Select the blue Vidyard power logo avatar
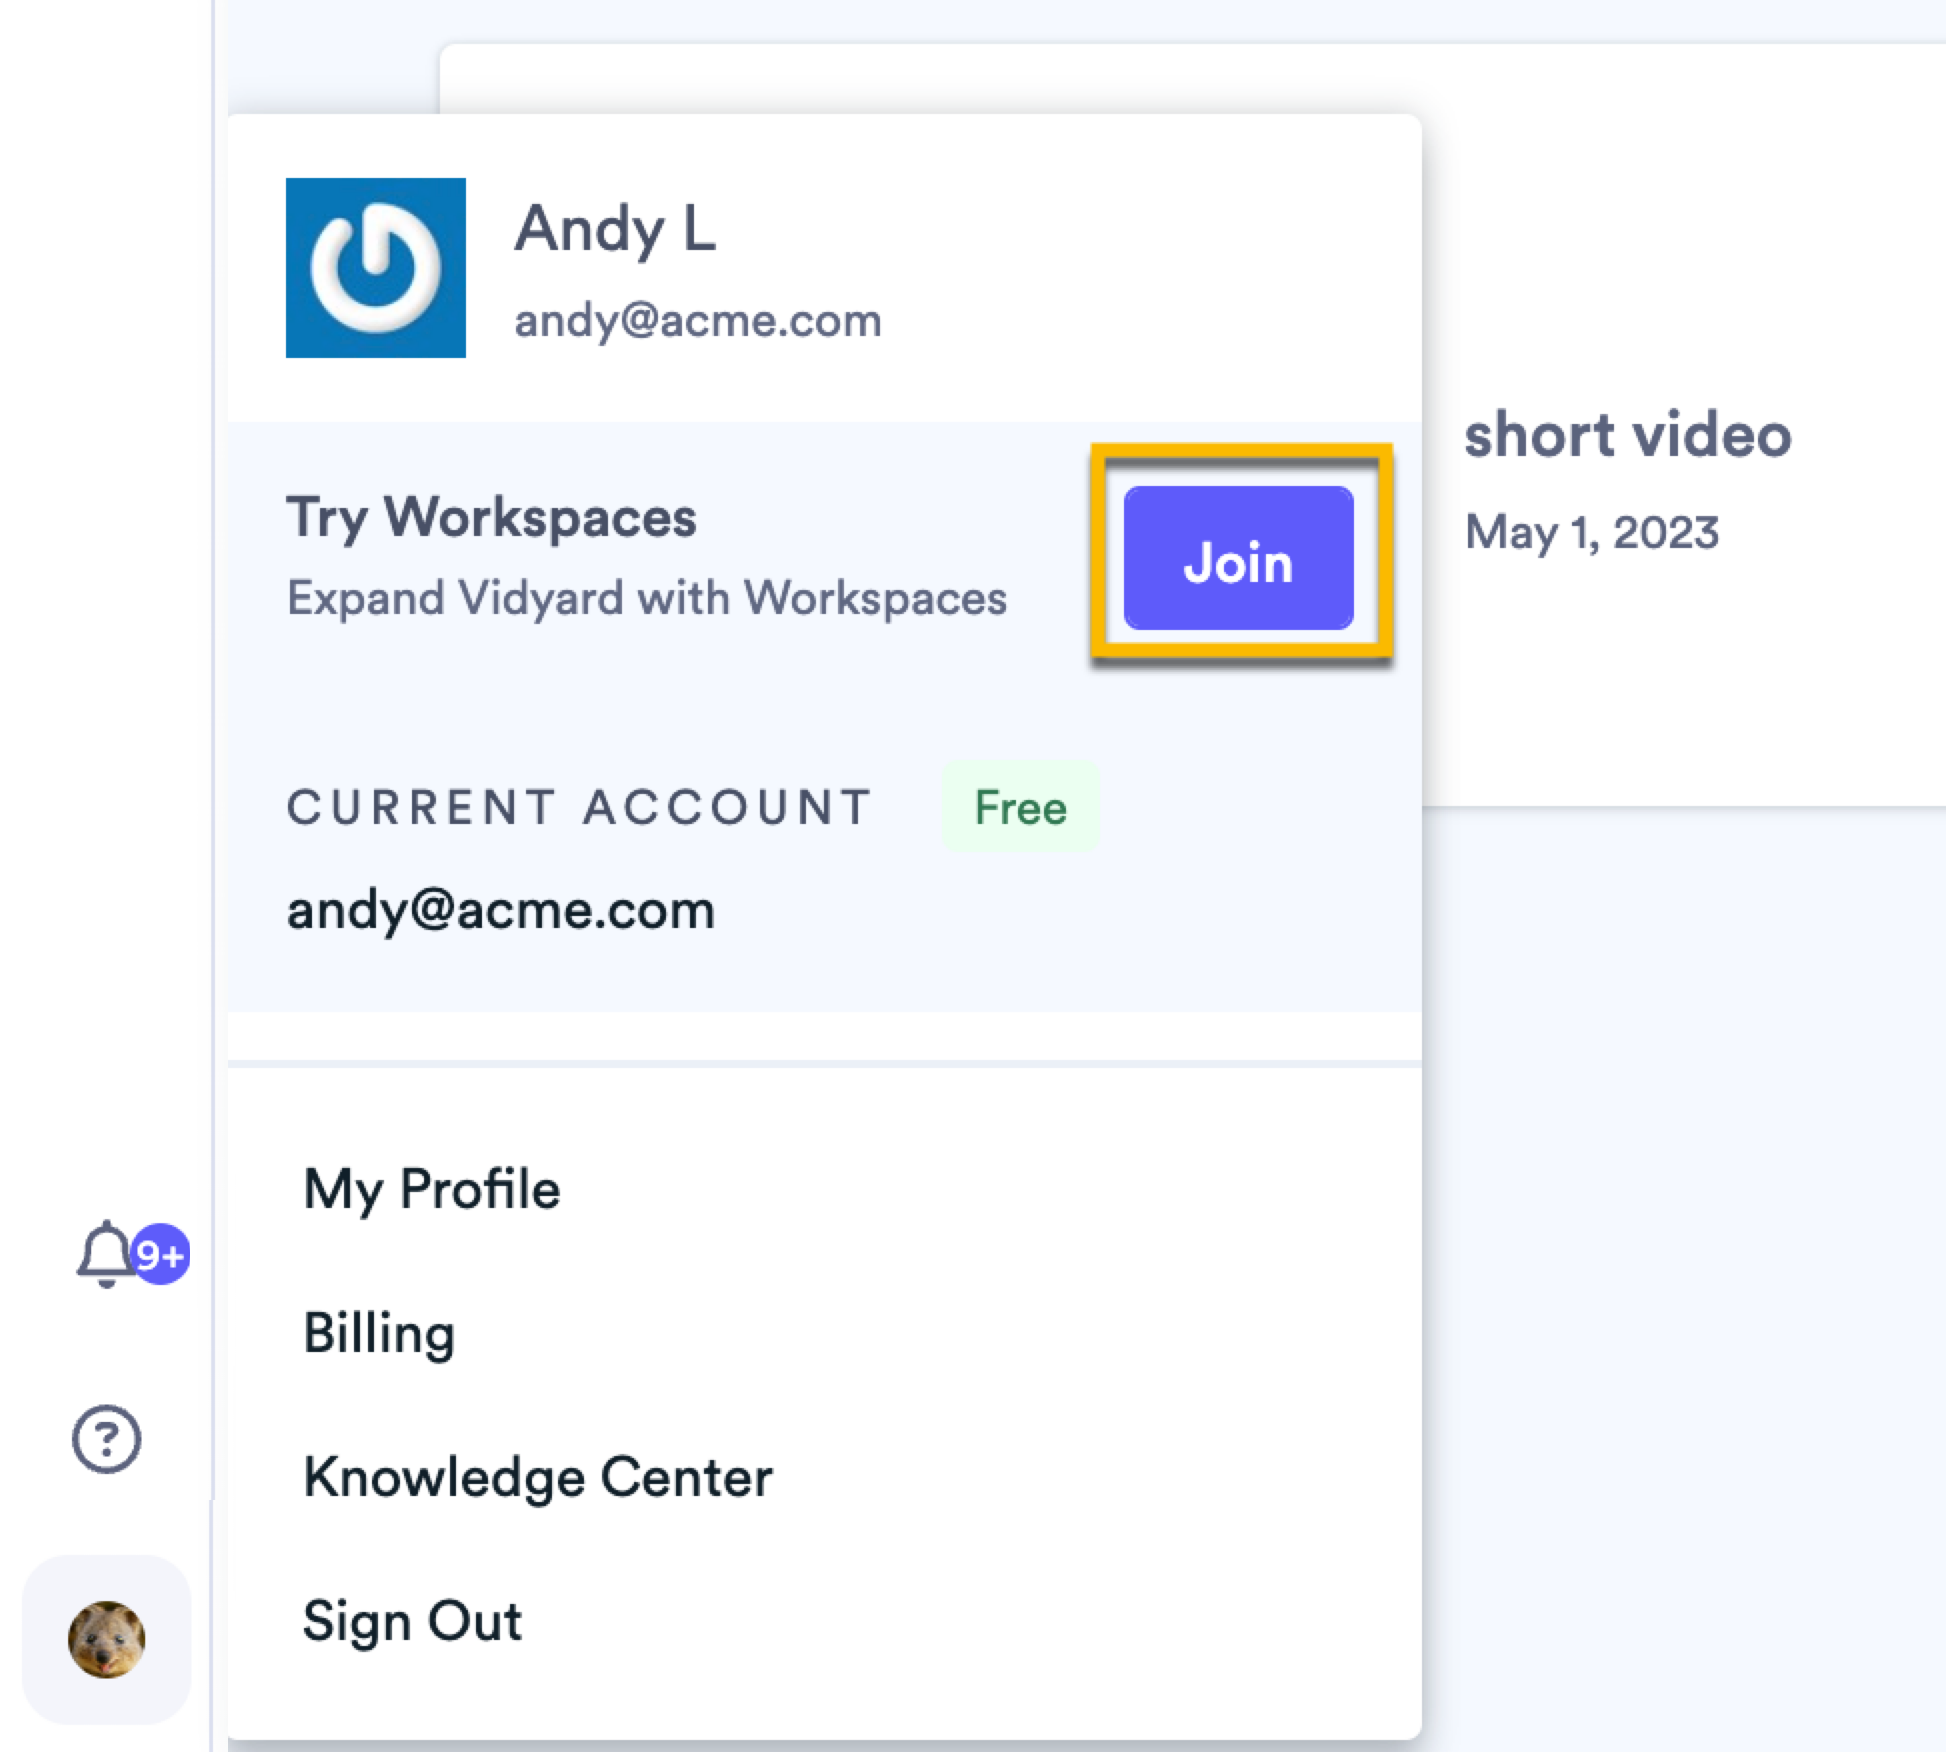Screen dimensions: 1946x1752 click(x=377, y=267)
